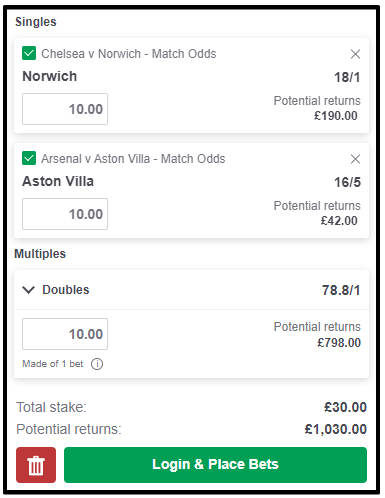The height and width of the screenshot is (498, 385).
Task: Clear the betslip with the red trash icon
Action: (x=36, y=465)
